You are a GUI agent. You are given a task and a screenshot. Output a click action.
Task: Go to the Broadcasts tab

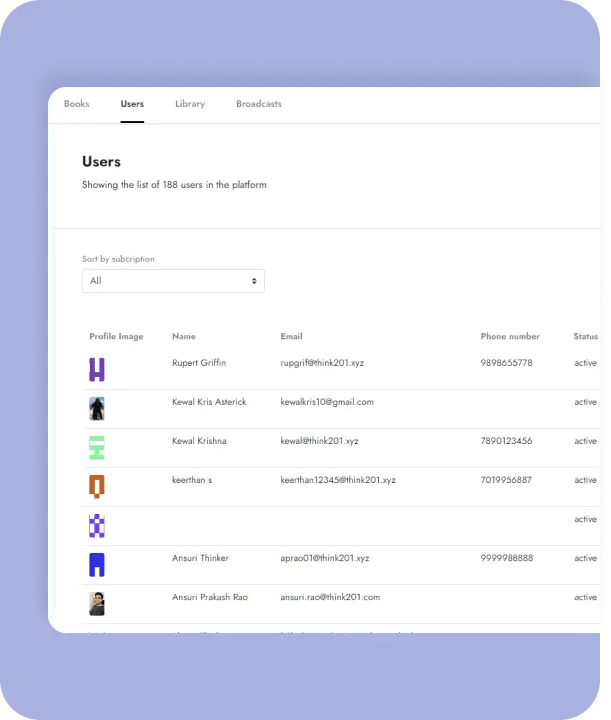tap(259, 104)
